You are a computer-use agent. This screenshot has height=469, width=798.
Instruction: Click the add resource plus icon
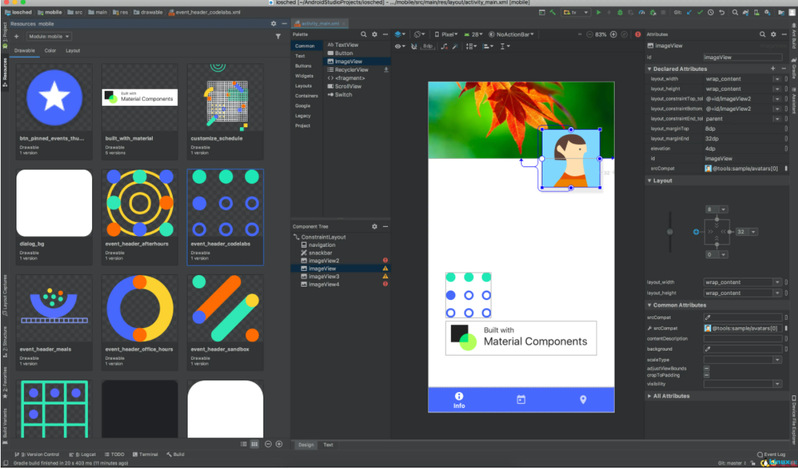pos(17,36)
